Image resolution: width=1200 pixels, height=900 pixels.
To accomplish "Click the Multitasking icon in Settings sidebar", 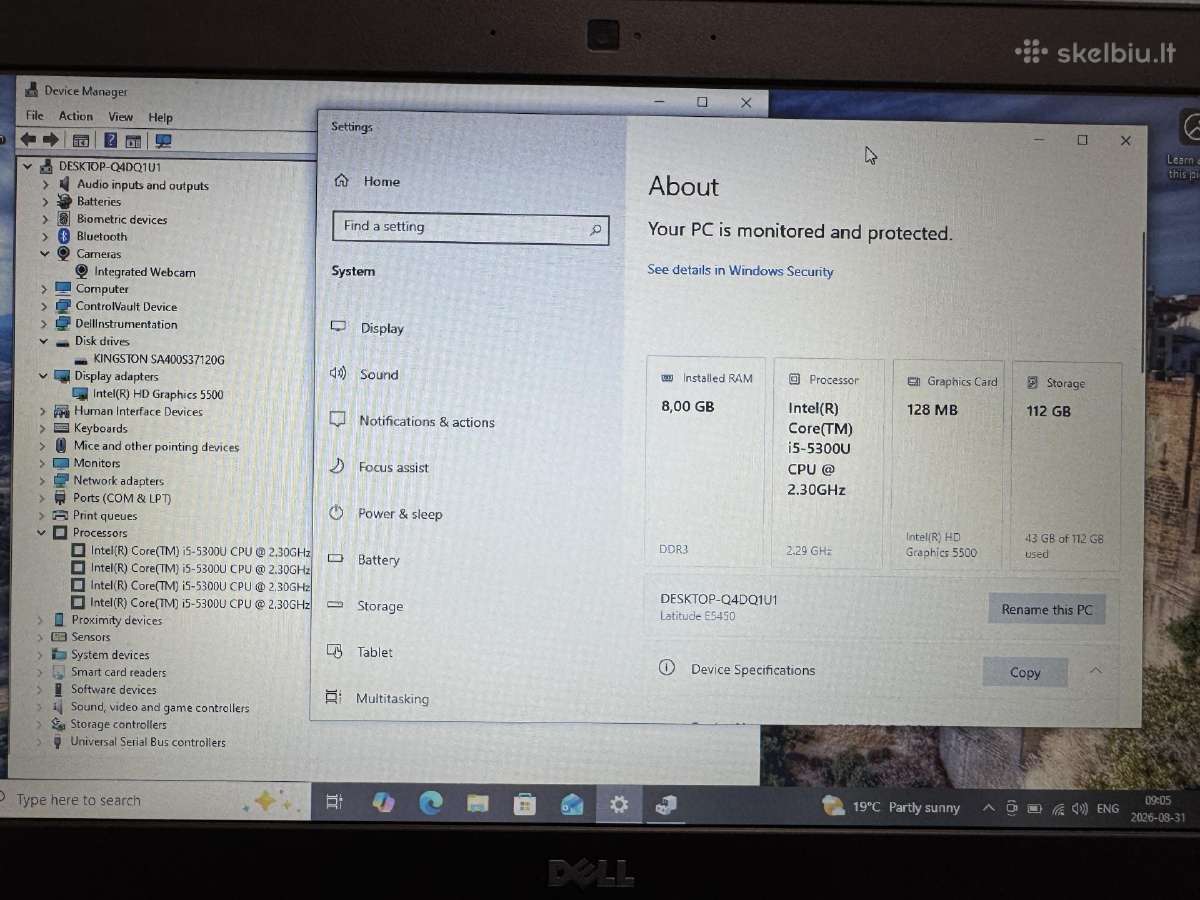I will (x=334, y=698).
